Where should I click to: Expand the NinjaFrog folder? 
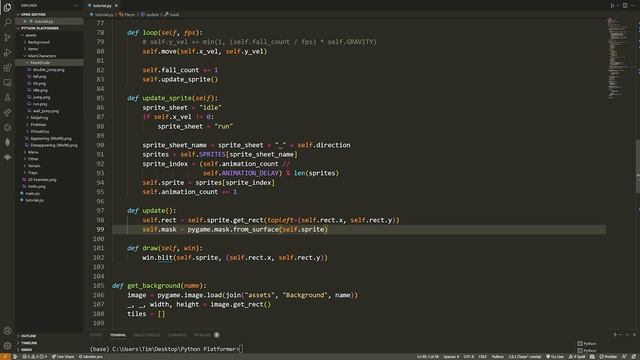pos(49,118)
